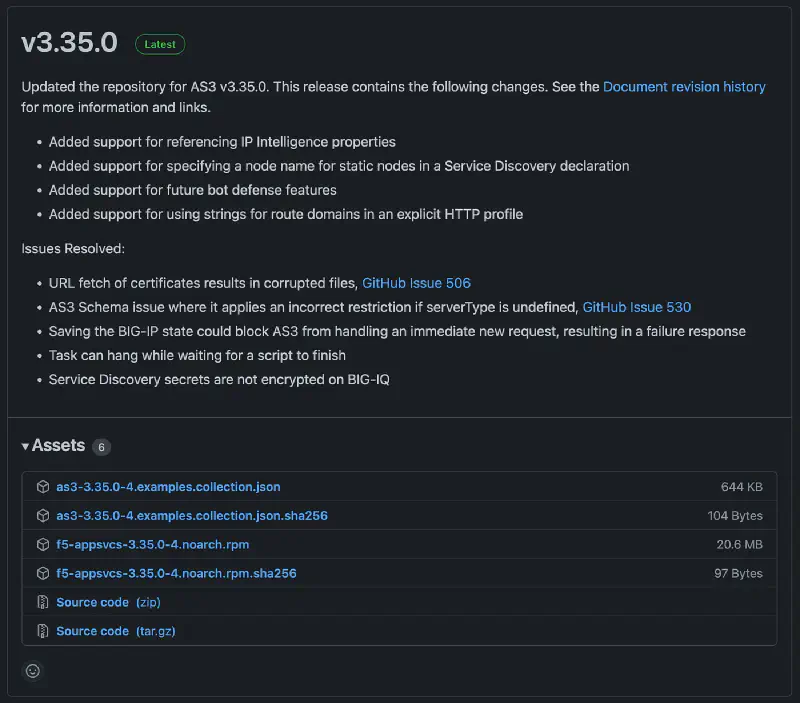Open the smiley emoji reaction picker
The width and height of the screenshot is (800, 703).
point(33,671)
